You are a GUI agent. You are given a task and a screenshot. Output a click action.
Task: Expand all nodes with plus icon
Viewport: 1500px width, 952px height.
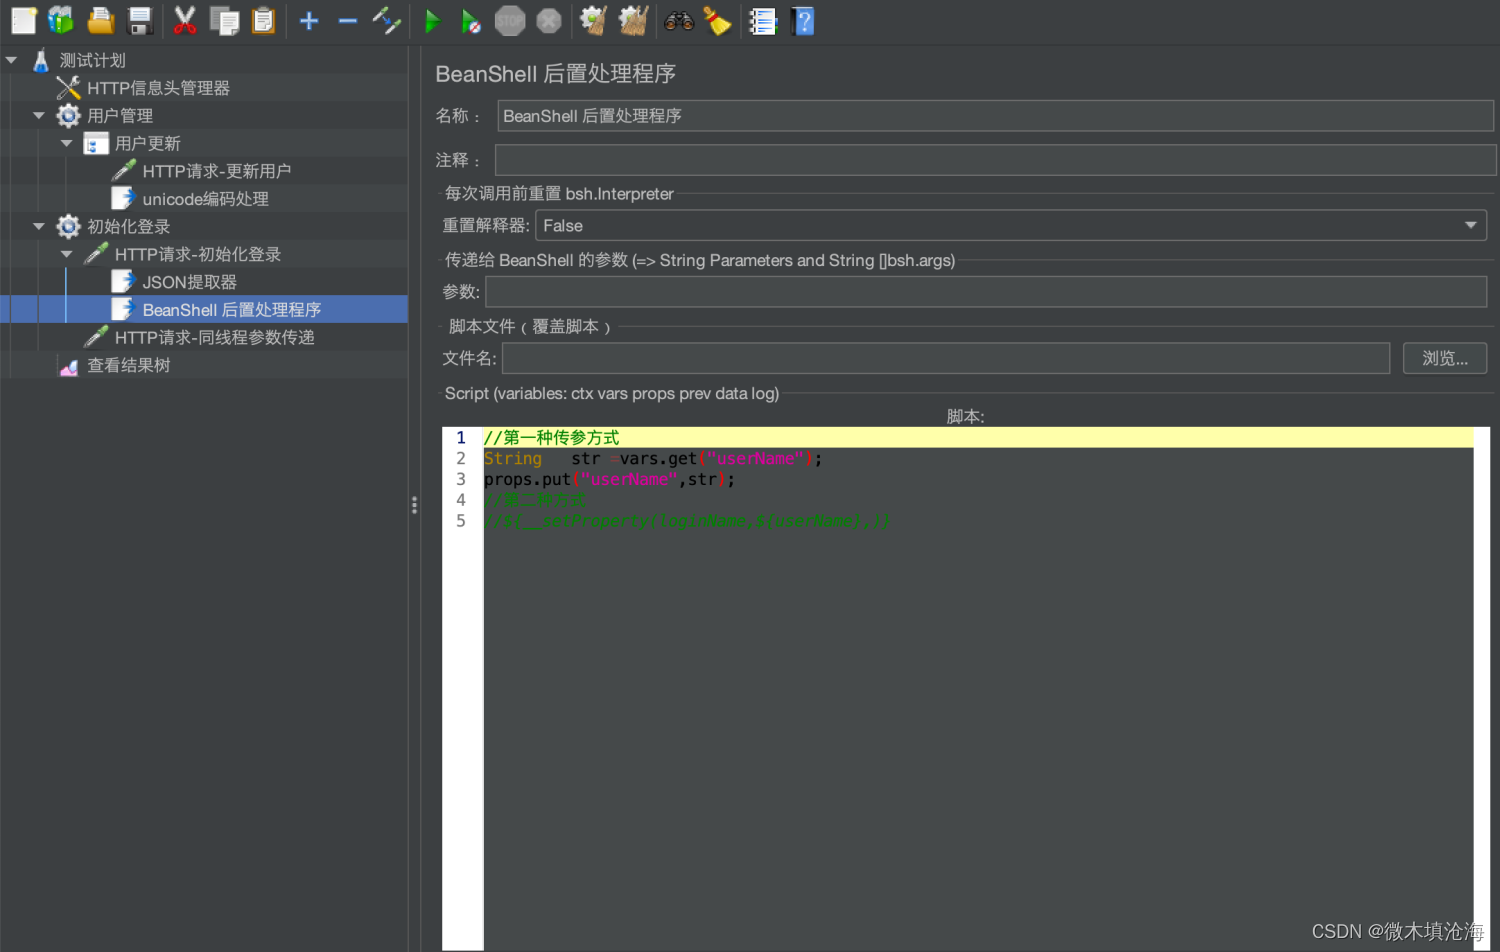(x=309, y=21)
